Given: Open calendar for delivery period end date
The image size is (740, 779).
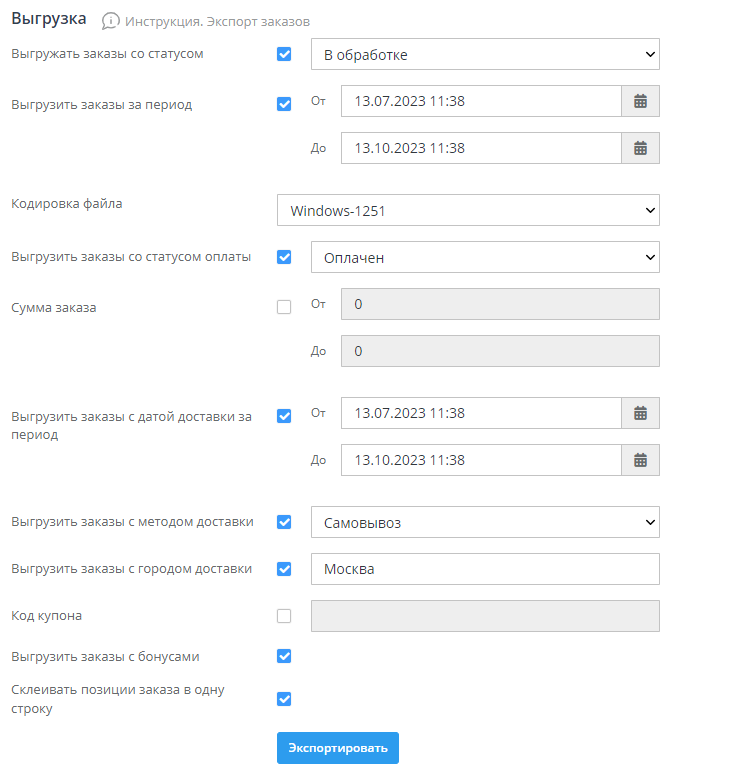Looking at the screenshot, I should point(640,460).
